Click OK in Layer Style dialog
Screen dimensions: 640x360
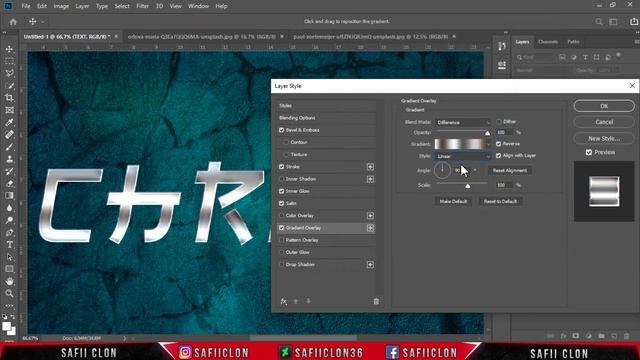[604, 106]
